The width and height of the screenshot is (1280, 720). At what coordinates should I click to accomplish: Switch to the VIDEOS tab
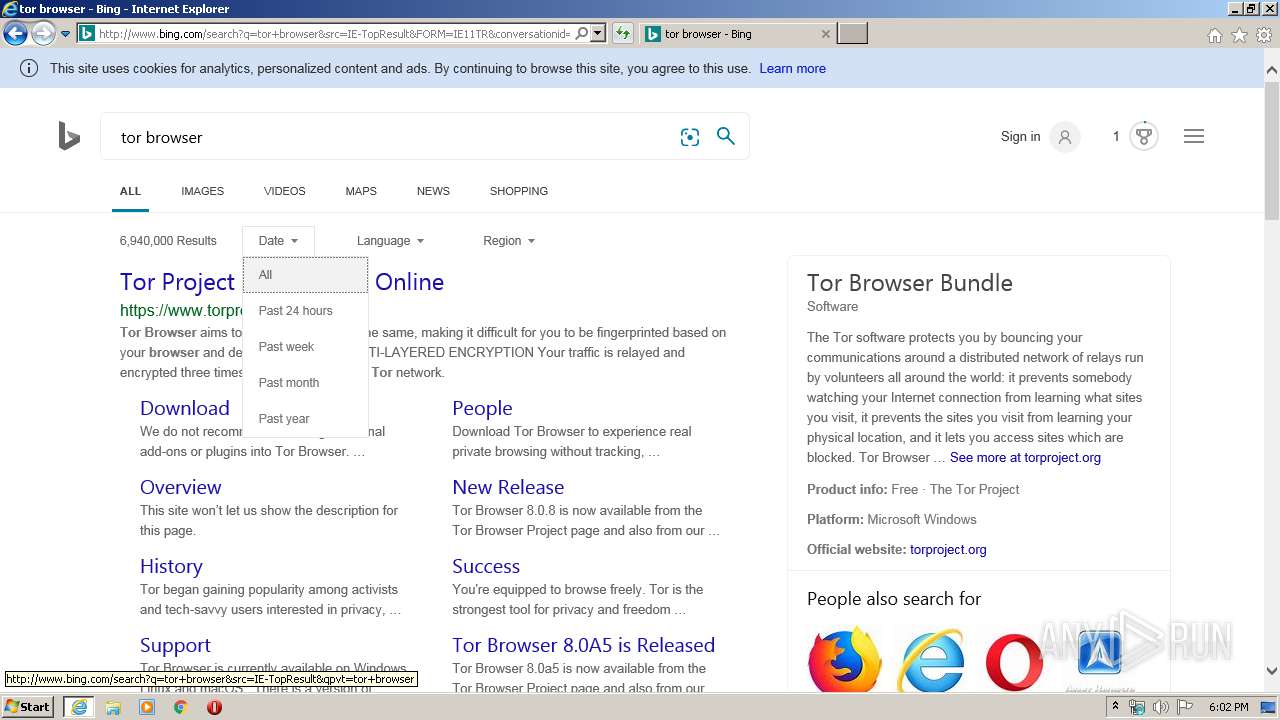[x=284, y=191]
